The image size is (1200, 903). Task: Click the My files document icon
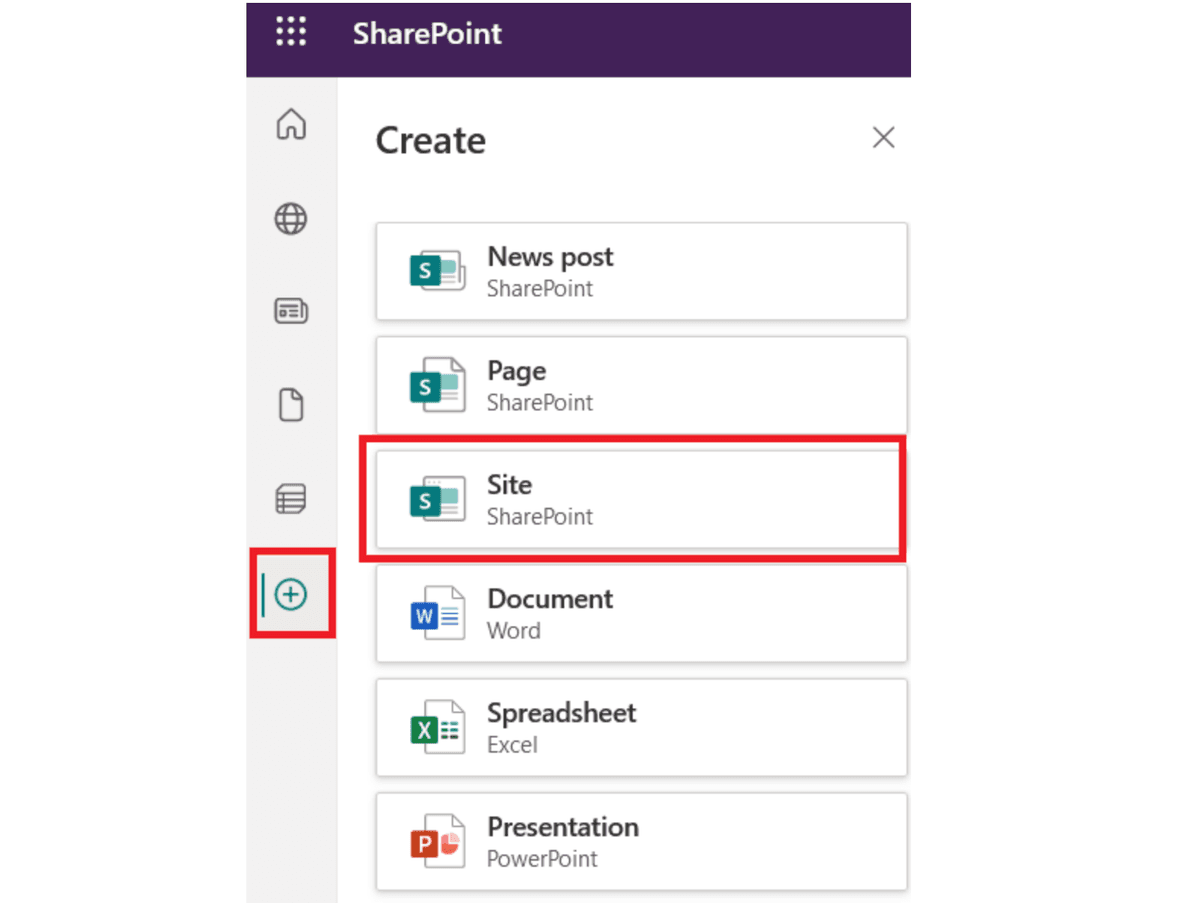coord(290,404)
